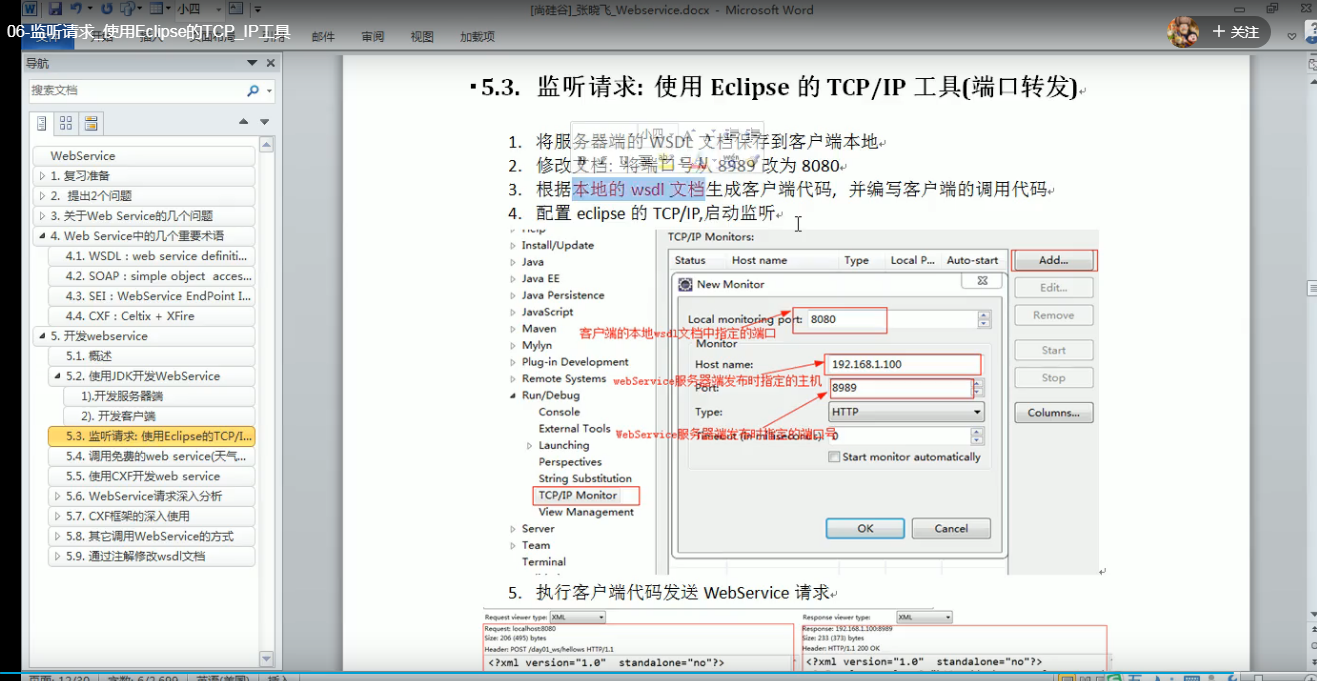Click the + 关注 follow button
This screenshot has width=1317, height=681.
click(x=1236, y=32)
